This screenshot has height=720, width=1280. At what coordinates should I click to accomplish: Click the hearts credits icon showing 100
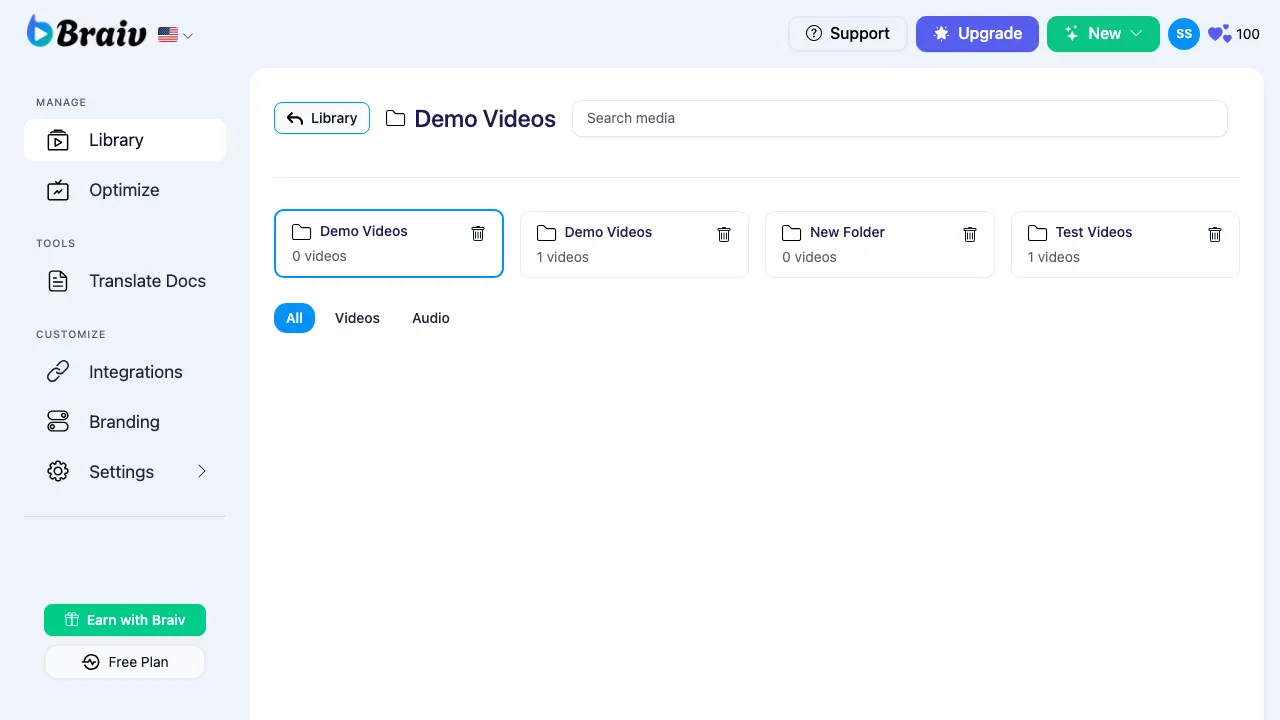(1219, 34)
